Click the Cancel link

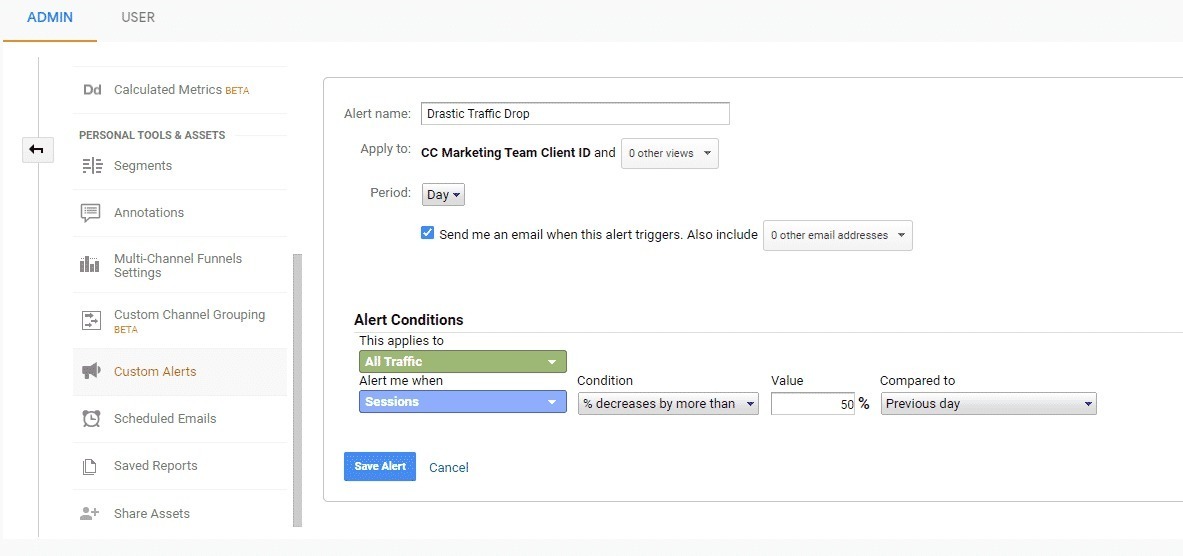449,468
